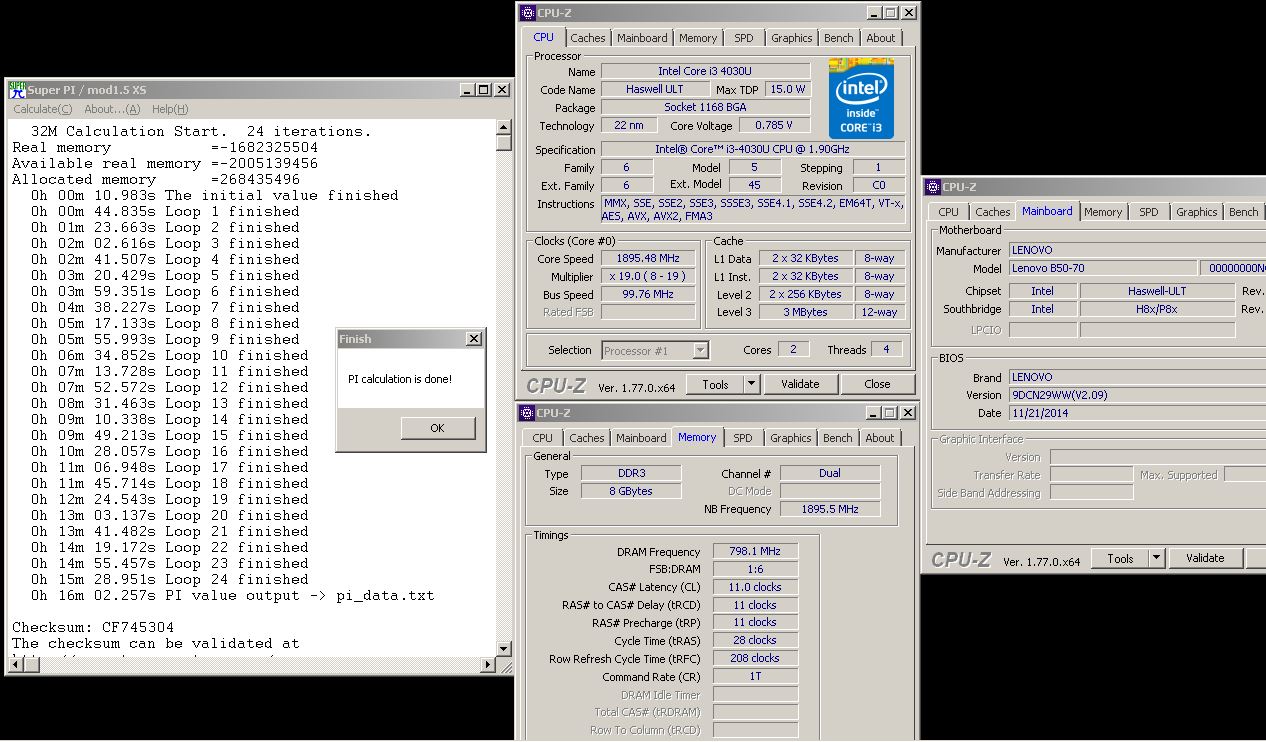Click Validate in top CPU-Z window
Screen dimensions: 1266x742
(800, 384)
